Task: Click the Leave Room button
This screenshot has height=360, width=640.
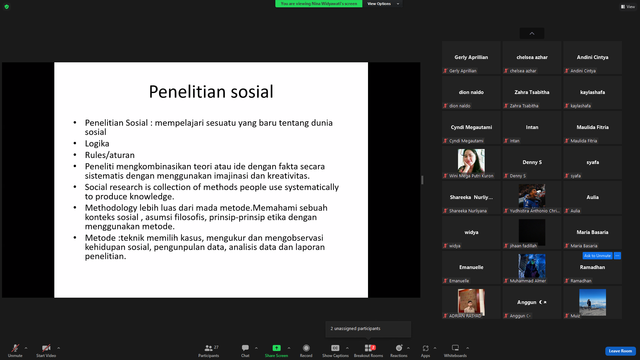Action: coord(620,351)
